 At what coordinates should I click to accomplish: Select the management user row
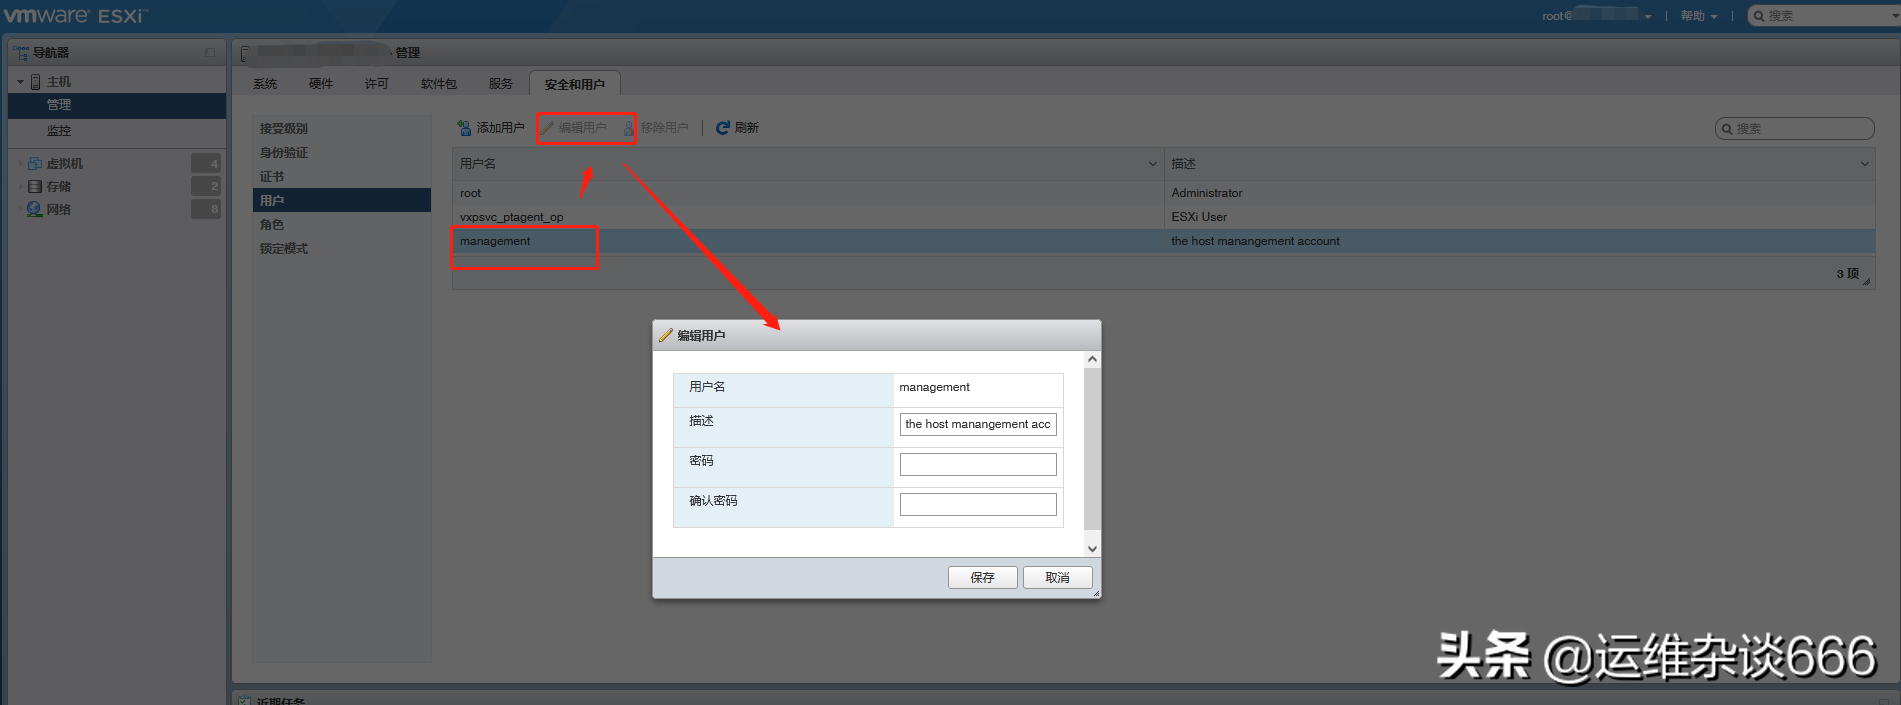pyautogui.click(x=1163, y=241)
